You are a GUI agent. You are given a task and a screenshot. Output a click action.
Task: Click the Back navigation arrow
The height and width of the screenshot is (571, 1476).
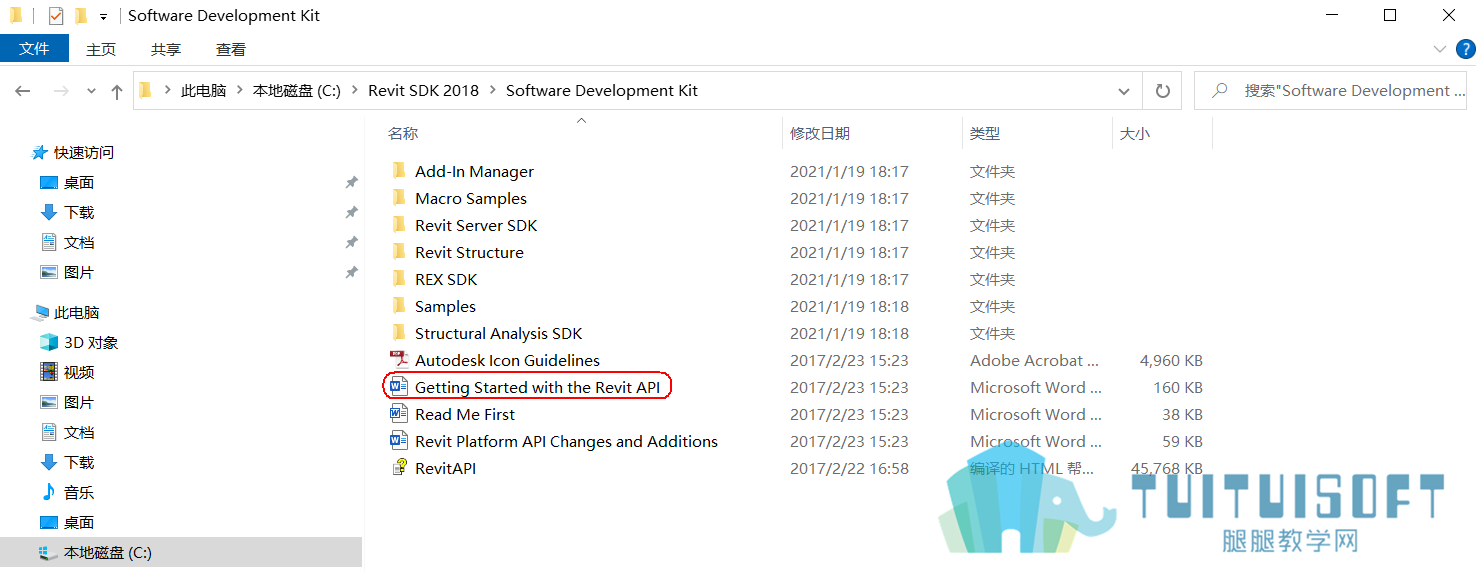(x=23, y=91)
